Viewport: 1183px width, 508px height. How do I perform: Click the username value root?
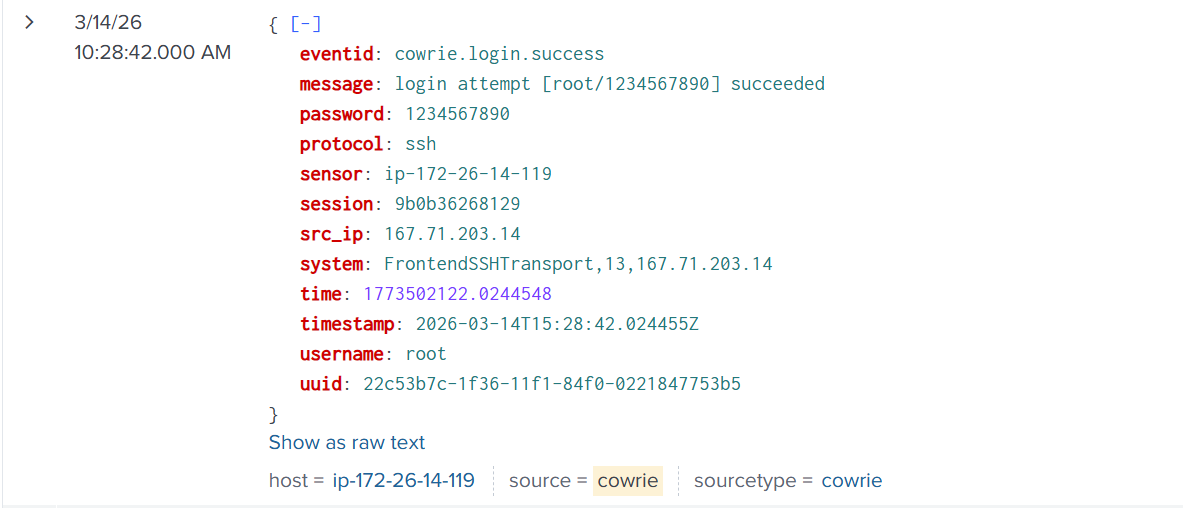[x=425, y=354]
